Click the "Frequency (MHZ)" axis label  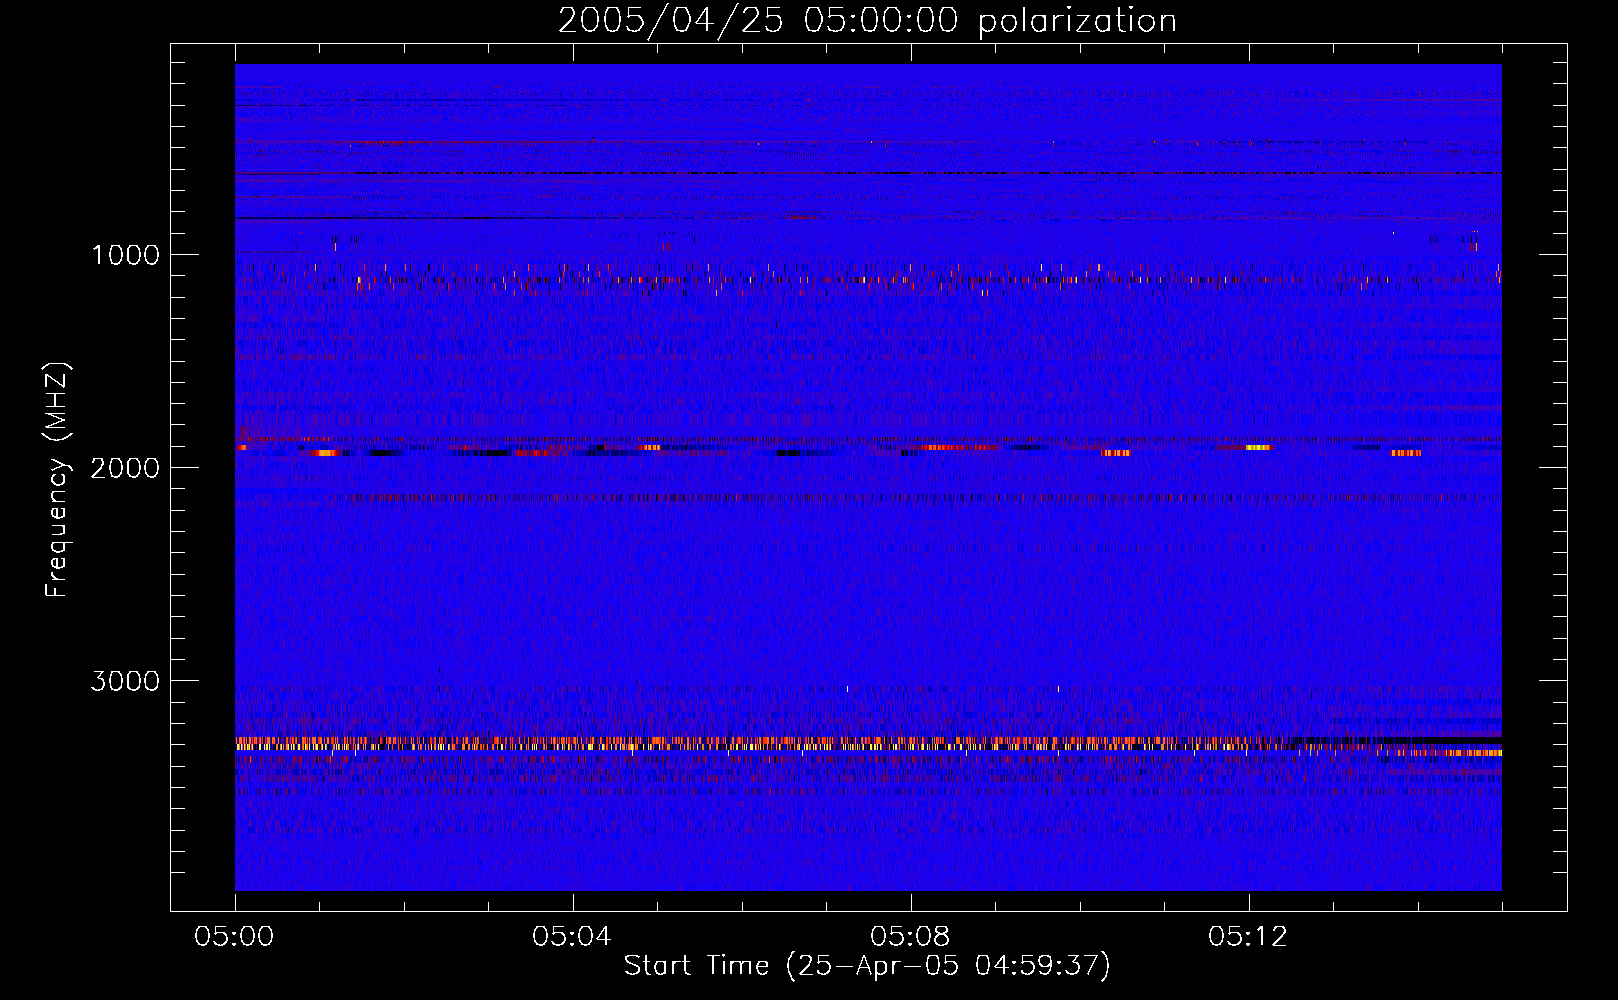pos(57,480)
